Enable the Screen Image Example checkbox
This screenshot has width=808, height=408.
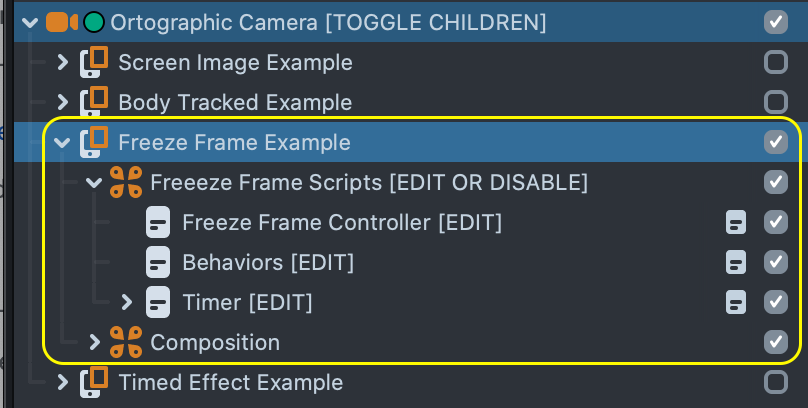click(775, 62)
